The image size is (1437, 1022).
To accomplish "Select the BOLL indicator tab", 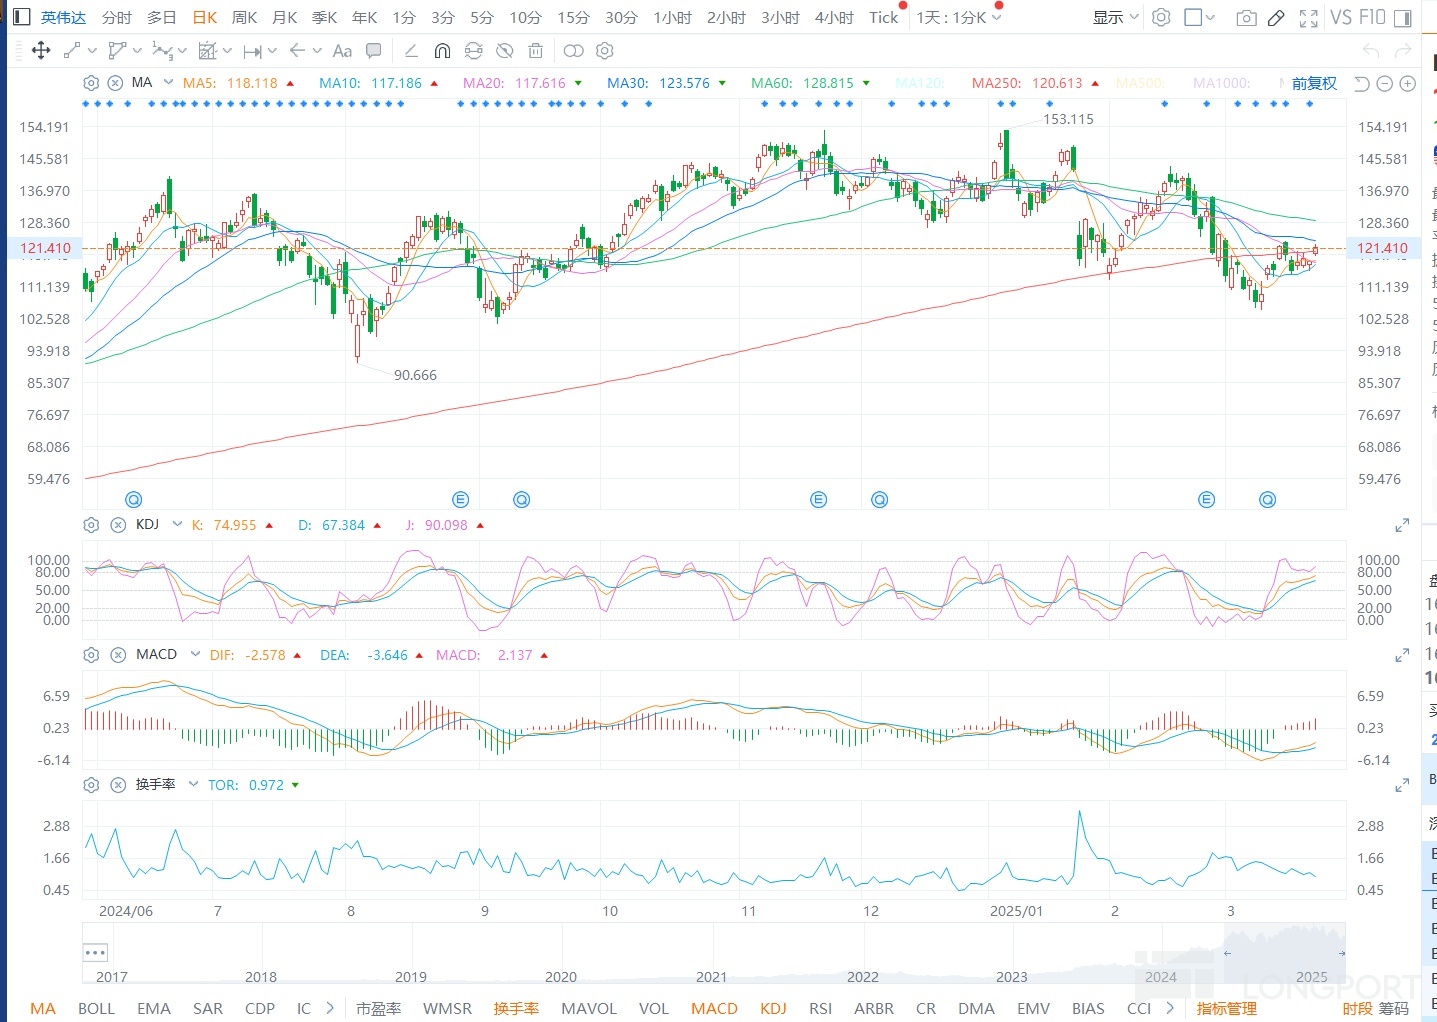I will click(96, 1008).
